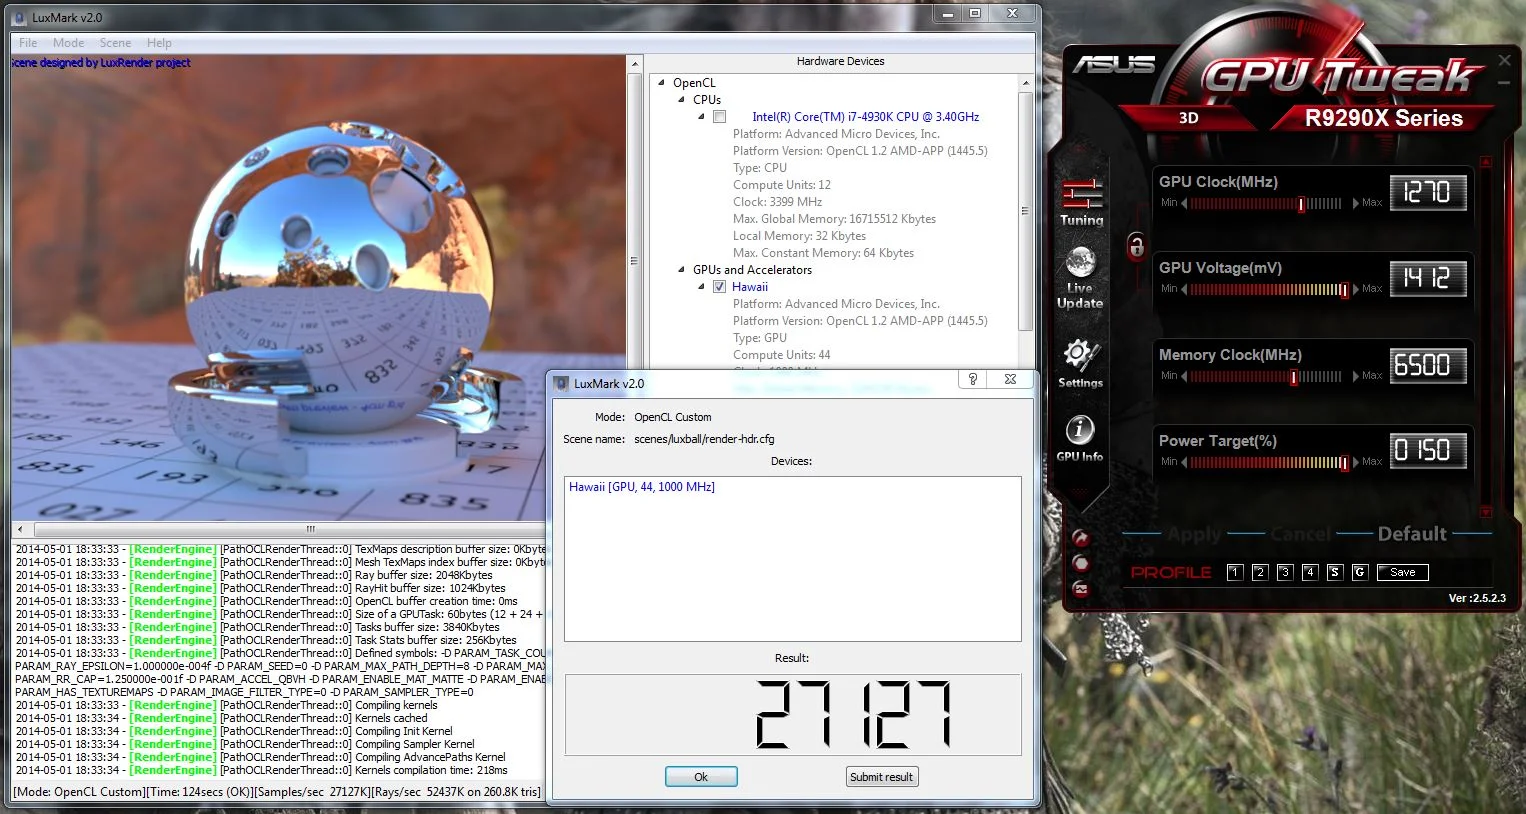Open the Tuning panel in GPU Tweak
Image resolution: width=1526 pixels, height=814 pixels.
(1081, 201)
